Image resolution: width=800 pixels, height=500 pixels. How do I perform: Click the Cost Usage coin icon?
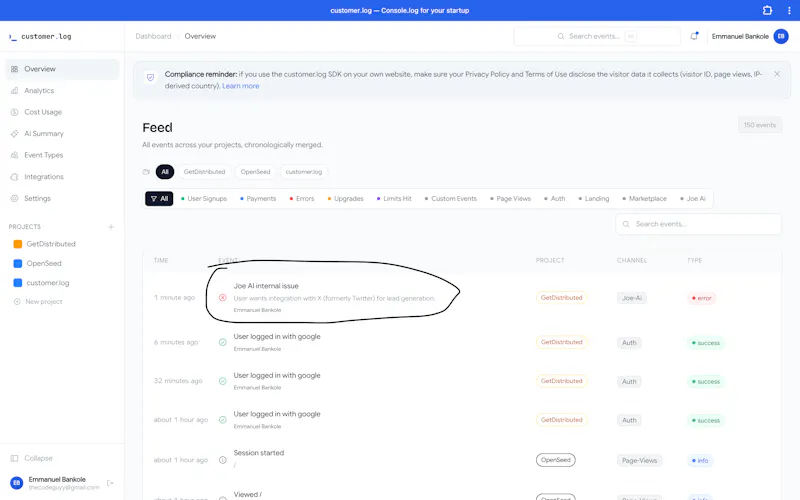click(14, 112)
